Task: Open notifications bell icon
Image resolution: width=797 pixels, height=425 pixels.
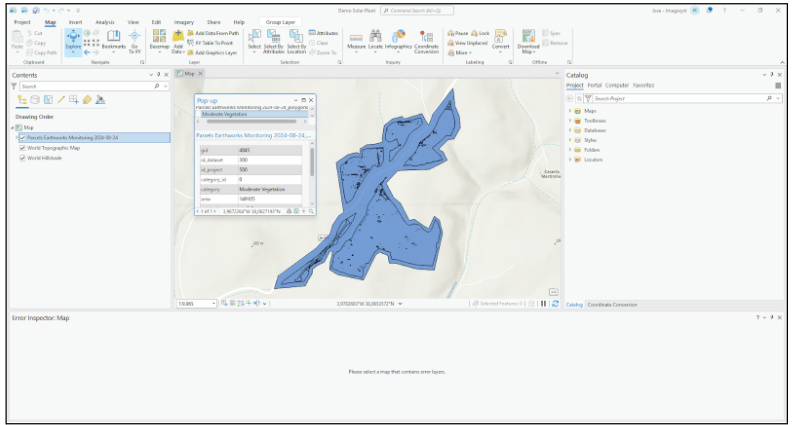Action: tap(710, 10)
